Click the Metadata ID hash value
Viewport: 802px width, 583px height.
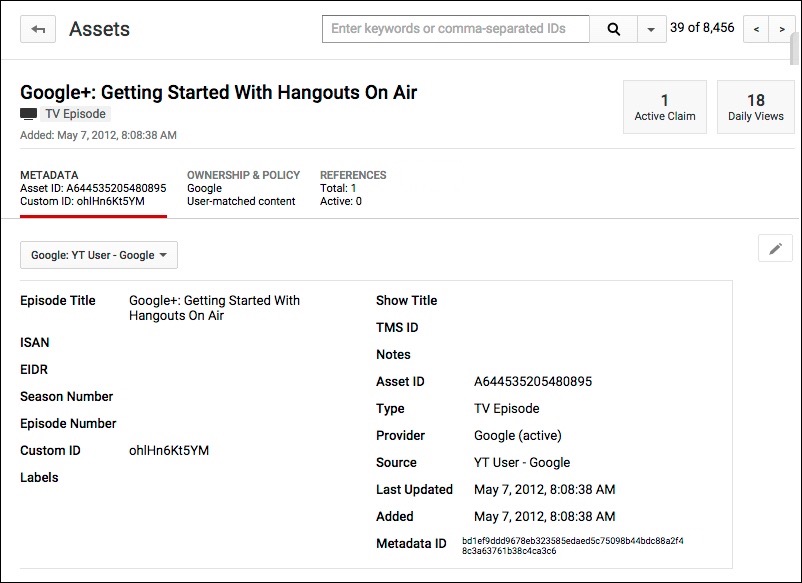572,546
